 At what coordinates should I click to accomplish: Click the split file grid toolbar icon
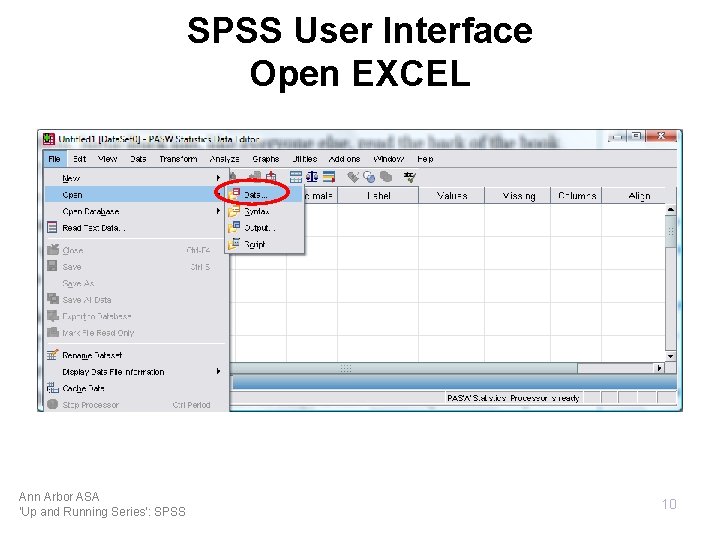(296, 177)
